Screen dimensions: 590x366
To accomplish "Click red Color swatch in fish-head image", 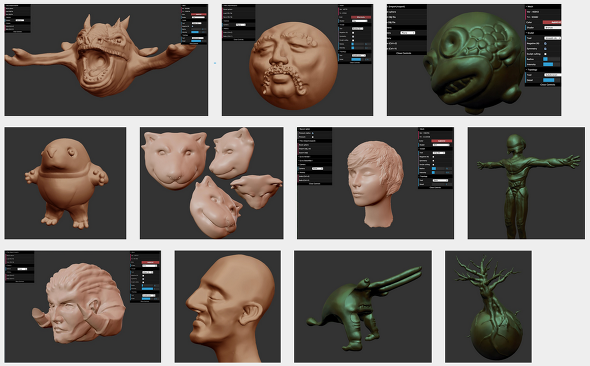I will point(552,23).
